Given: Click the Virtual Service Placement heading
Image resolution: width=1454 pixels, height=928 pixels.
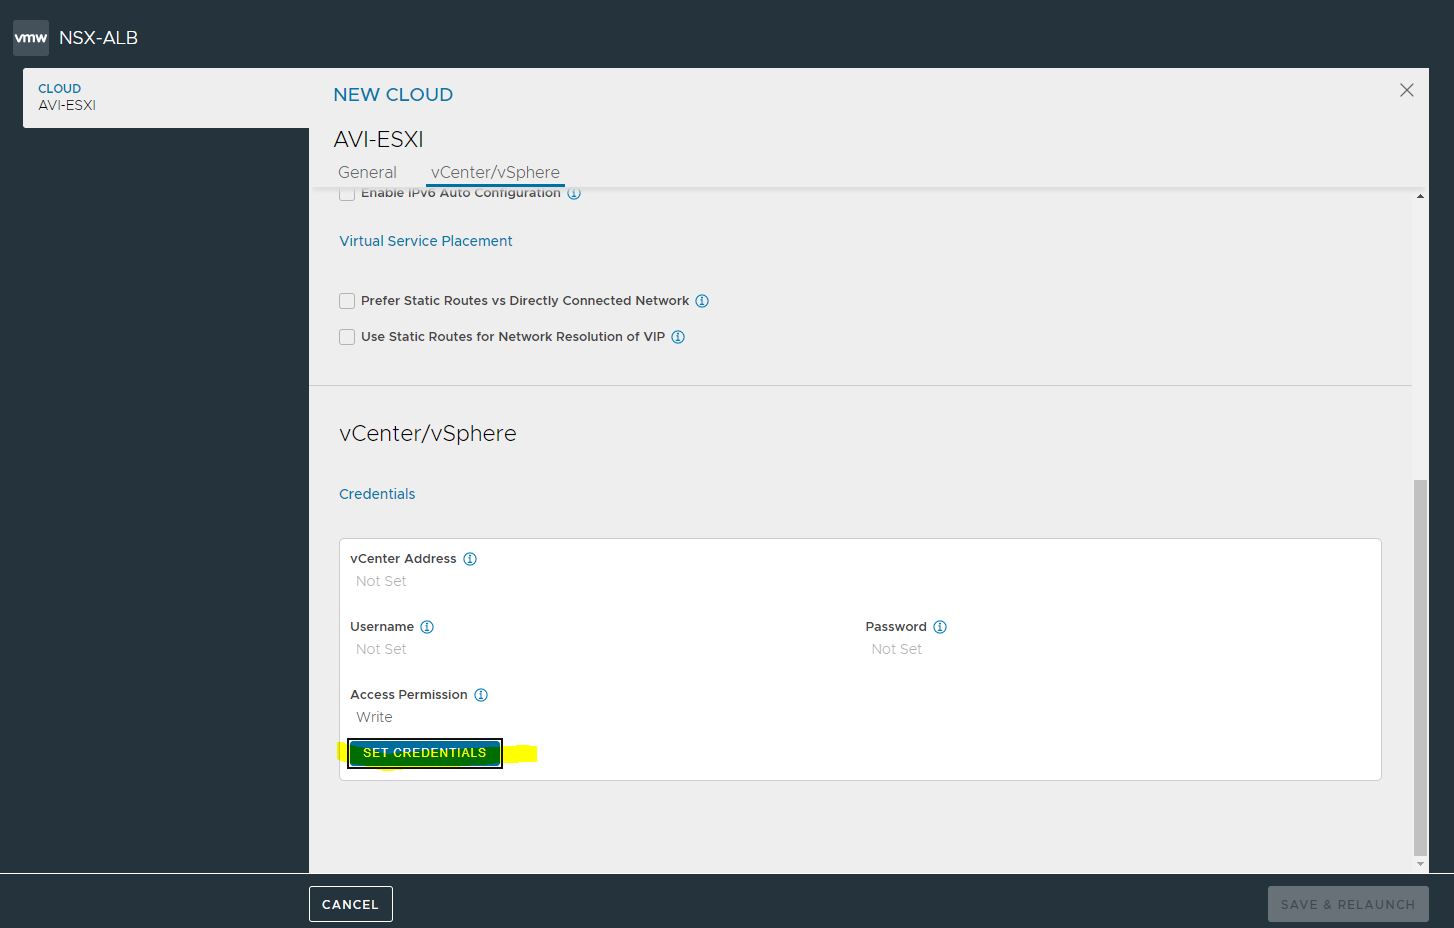Looking at the screenshot, I should pos(426,241).
